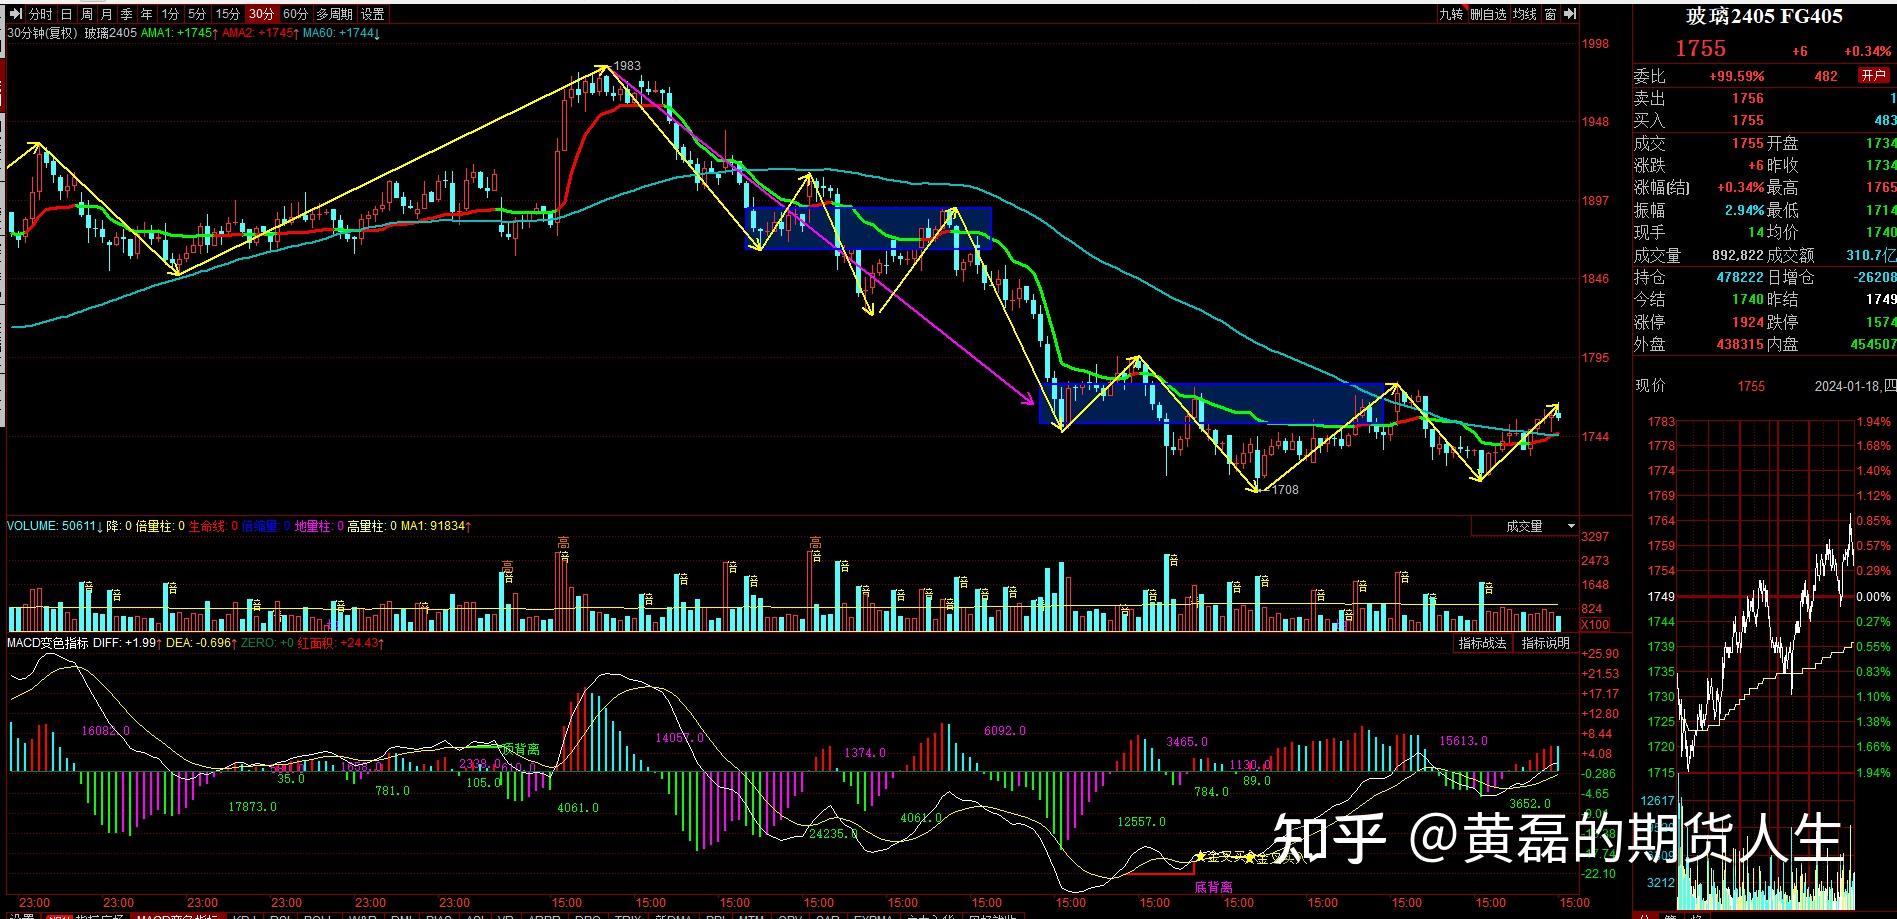This screenshot has height=919, width=1897.
Task: Click the large current price 1755
Action: (x=1701, y=48)
